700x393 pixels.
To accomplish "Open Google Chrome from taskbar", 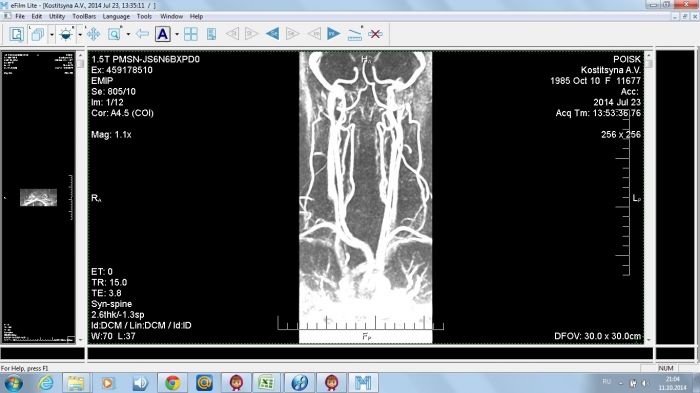I will (172, 383).
